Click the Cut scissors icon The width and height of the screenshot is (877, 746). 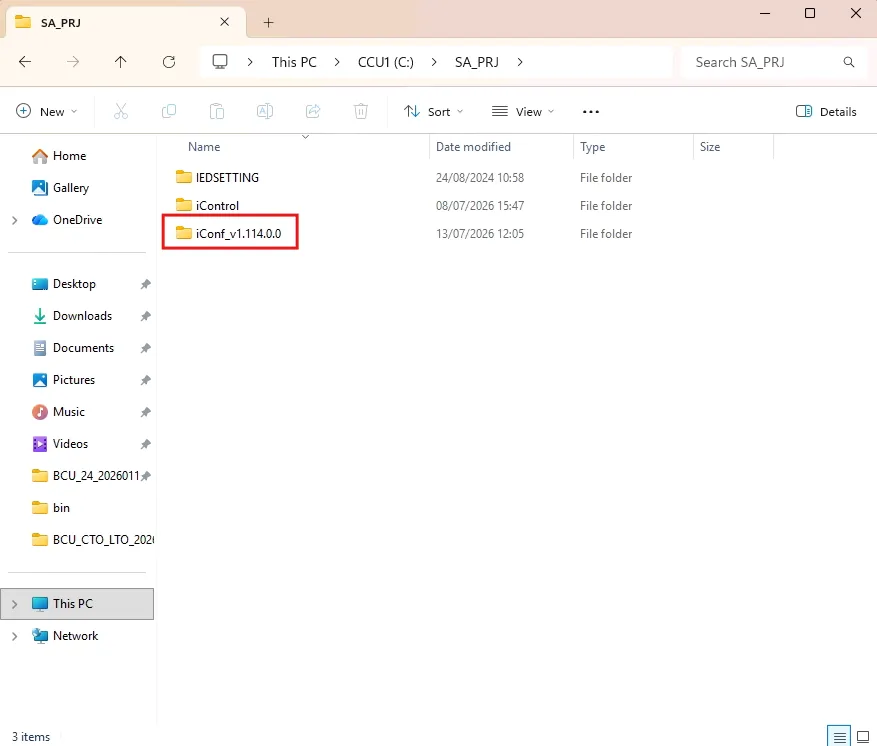click(121, 112)
